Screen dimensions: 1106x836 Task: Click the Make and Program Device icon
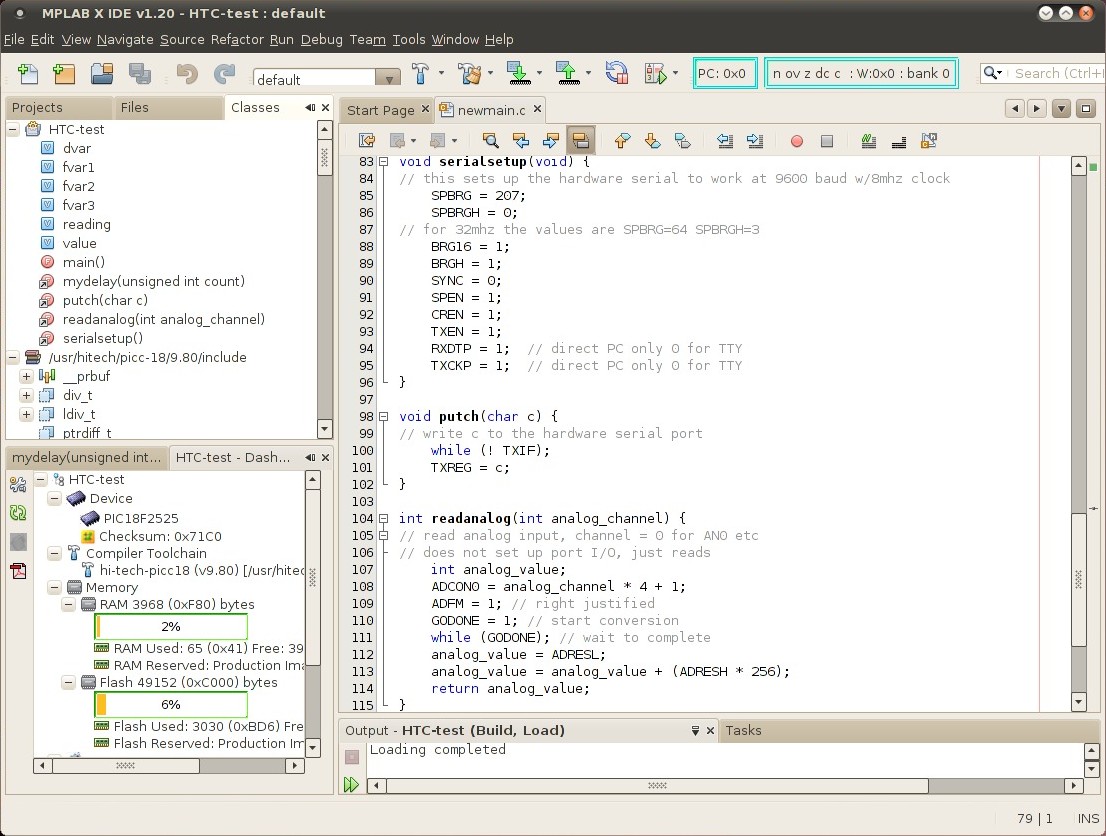(518, 73)
